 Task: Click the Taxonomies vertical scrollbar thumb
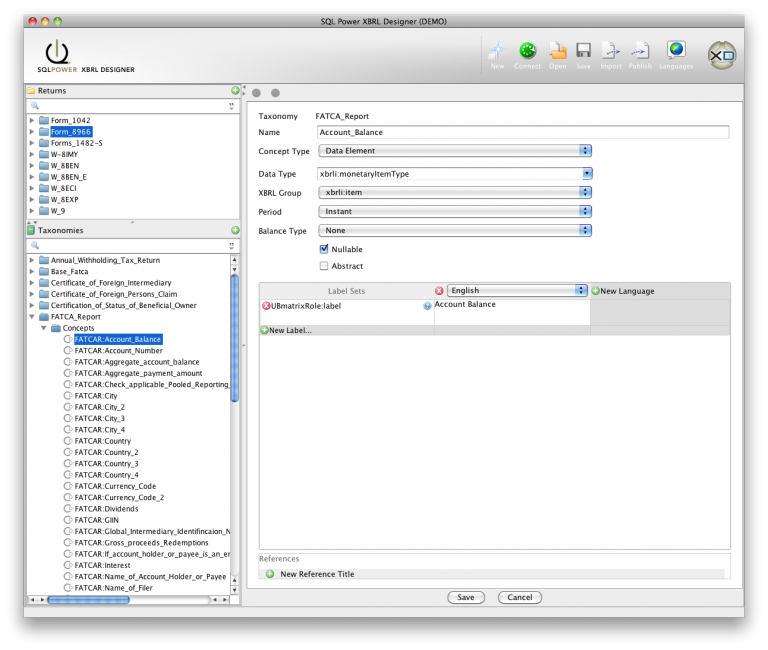[234, 338]
